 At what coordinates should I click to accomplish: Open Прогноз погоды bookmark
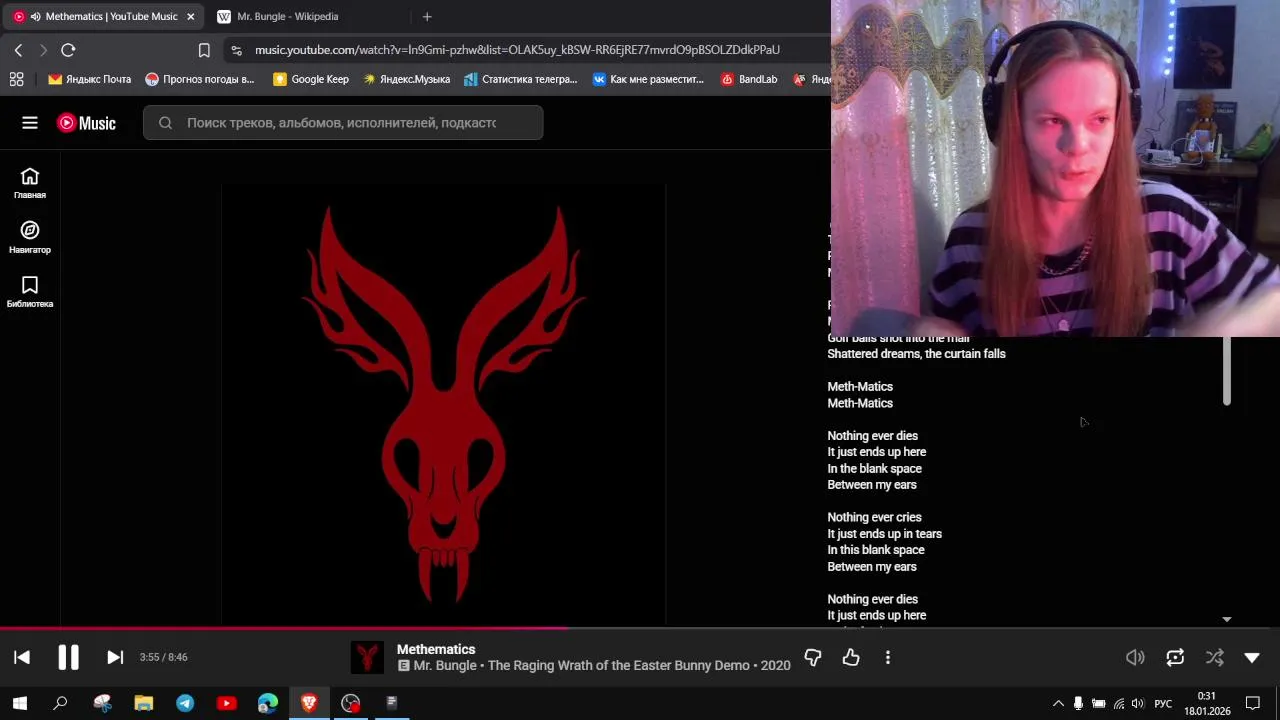click(x=199, y=79)
